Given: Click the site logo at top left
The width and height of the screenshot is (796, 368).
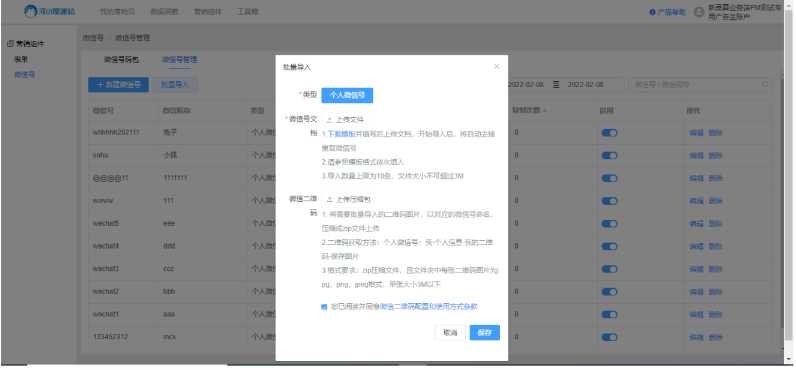Looking at the screenshot, I should [x=49, y=11].
